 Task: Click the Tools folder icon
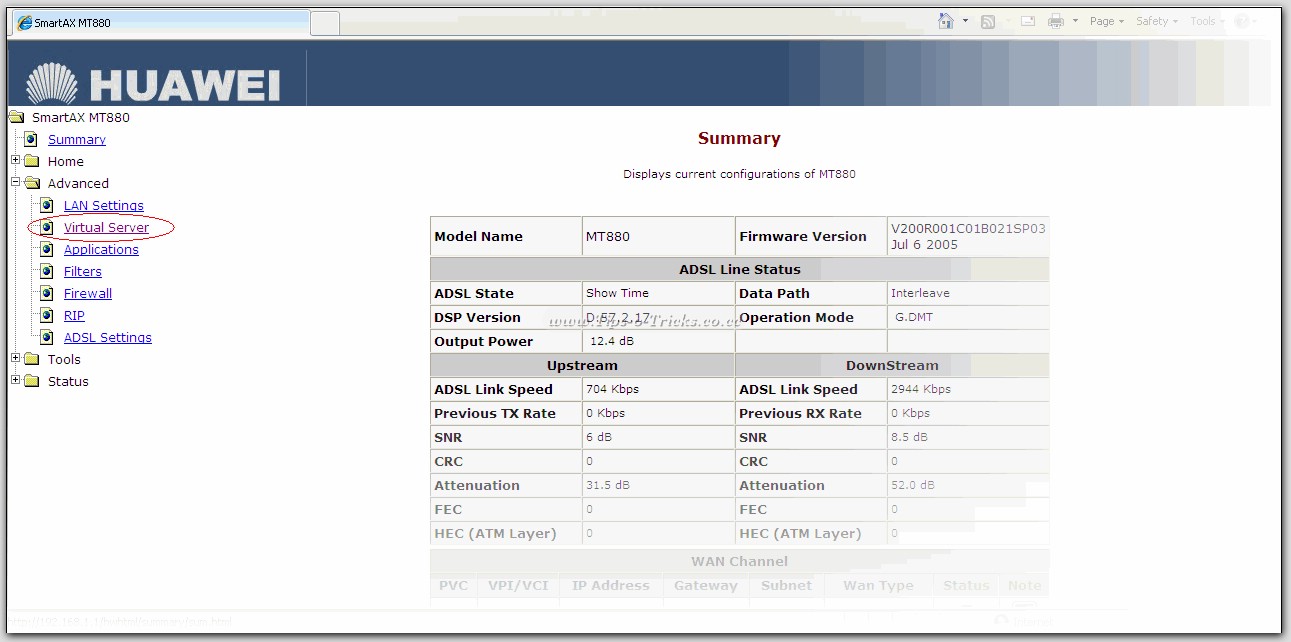tap(32, 359)
